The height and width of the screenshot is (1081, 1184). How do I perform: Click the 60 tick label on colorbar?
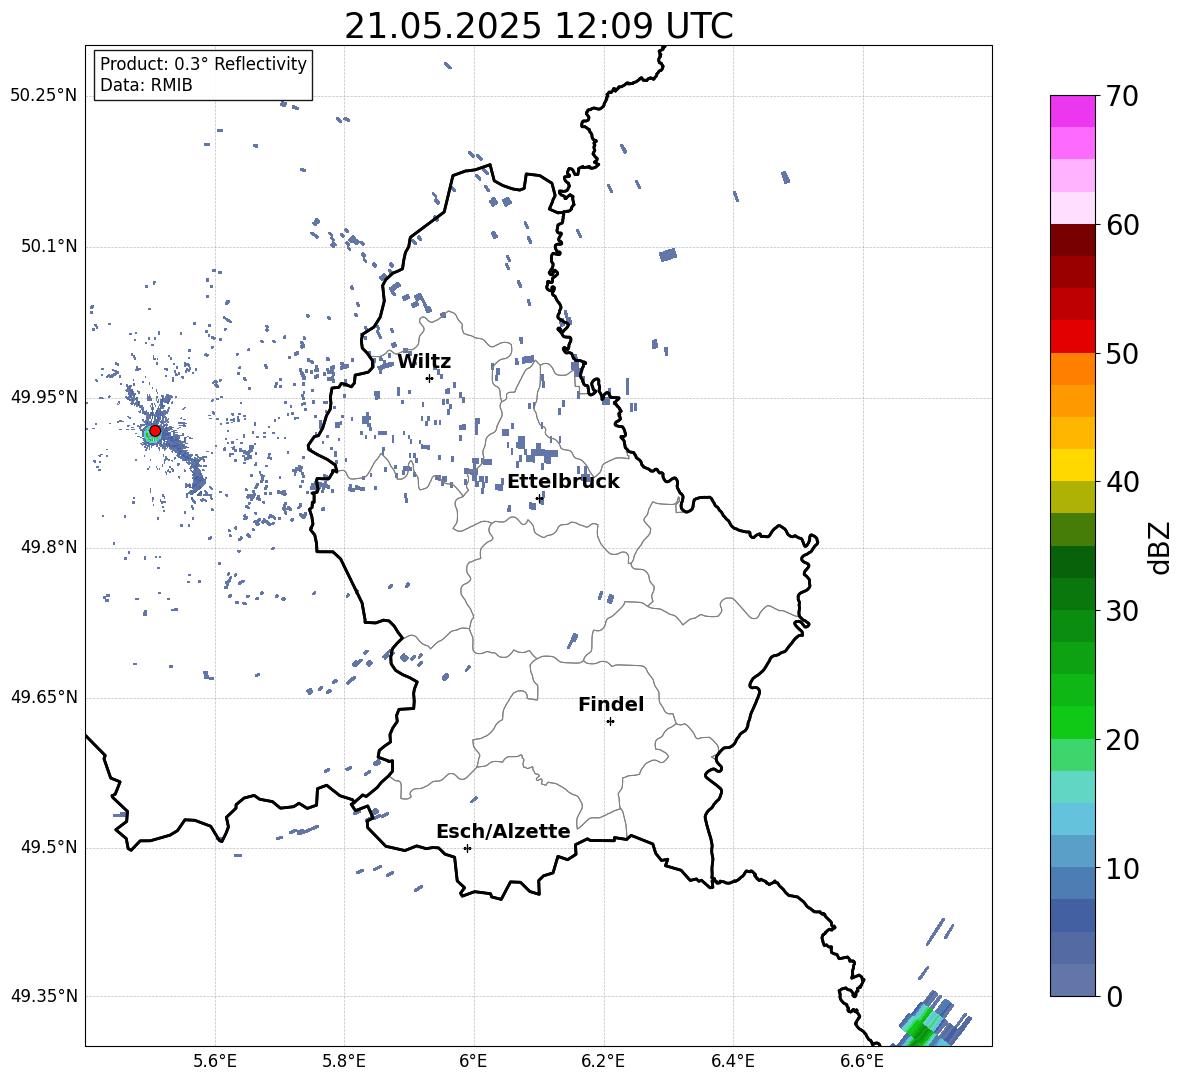[x=1122, y=225]
